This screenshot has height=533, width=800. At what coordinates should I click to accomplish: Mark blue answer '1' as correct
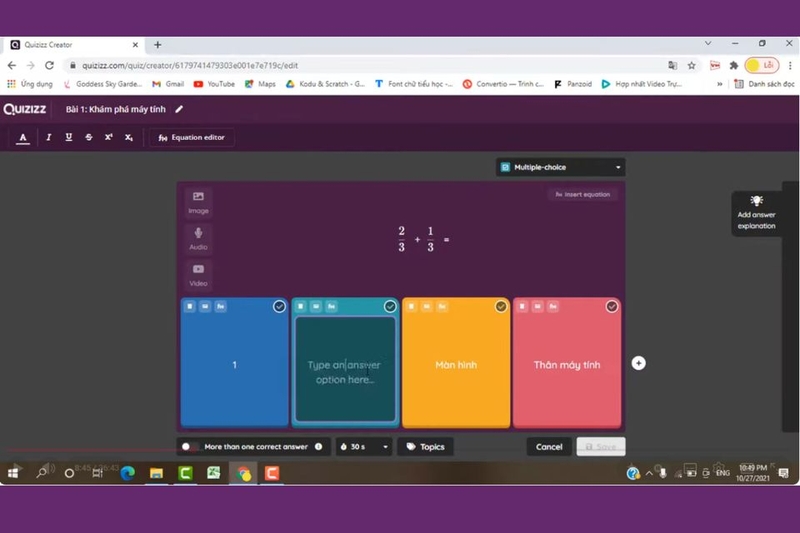pyautogui.click(x=279, y=306)
